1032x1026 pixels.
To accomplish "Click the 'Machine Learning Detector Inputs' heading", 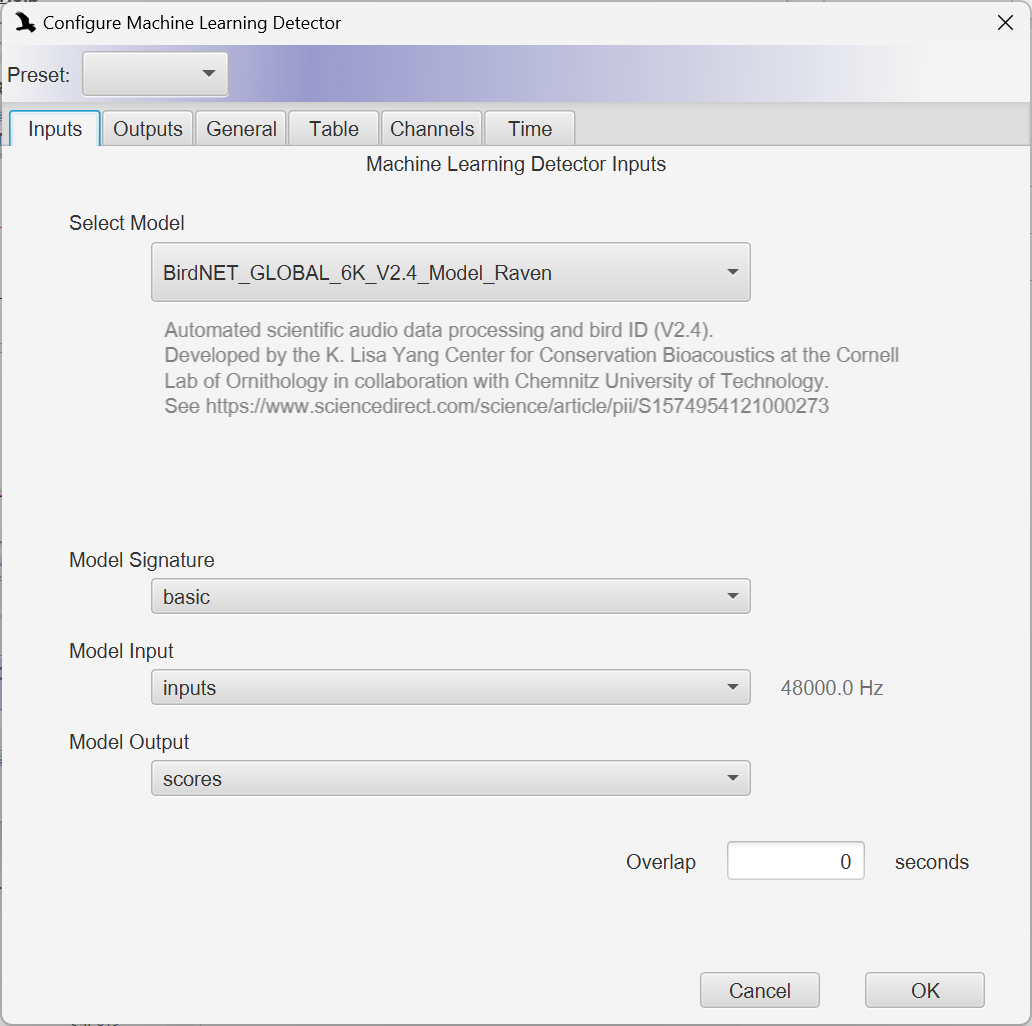I will pos(516,164).
